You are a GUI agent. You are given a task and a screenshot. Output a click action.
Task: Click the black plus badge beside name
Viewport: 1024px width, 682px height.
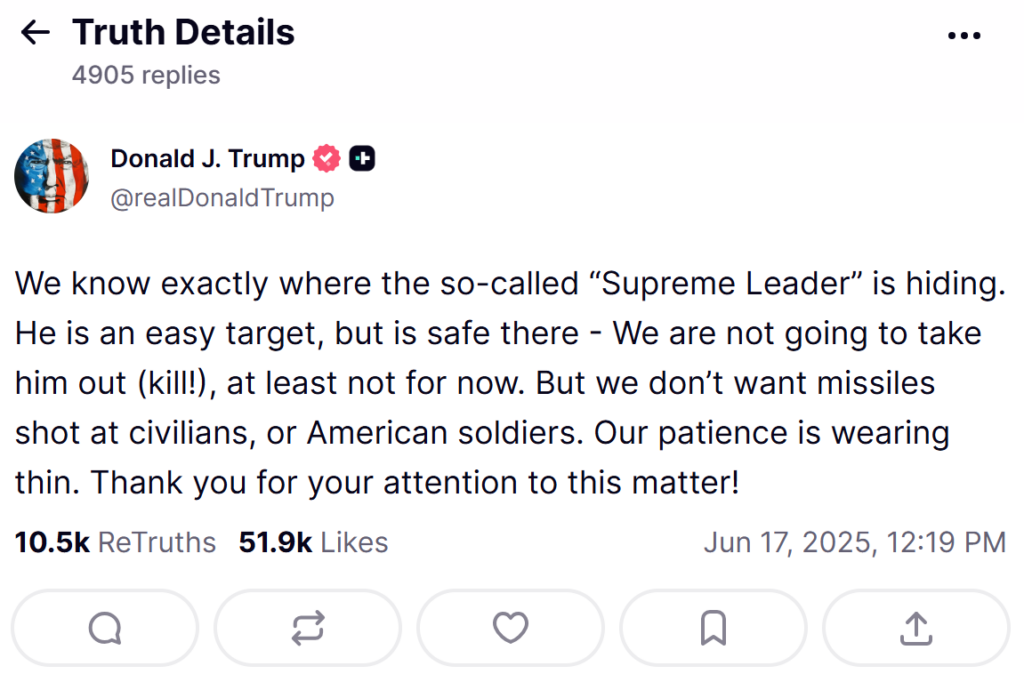point(363,158)
